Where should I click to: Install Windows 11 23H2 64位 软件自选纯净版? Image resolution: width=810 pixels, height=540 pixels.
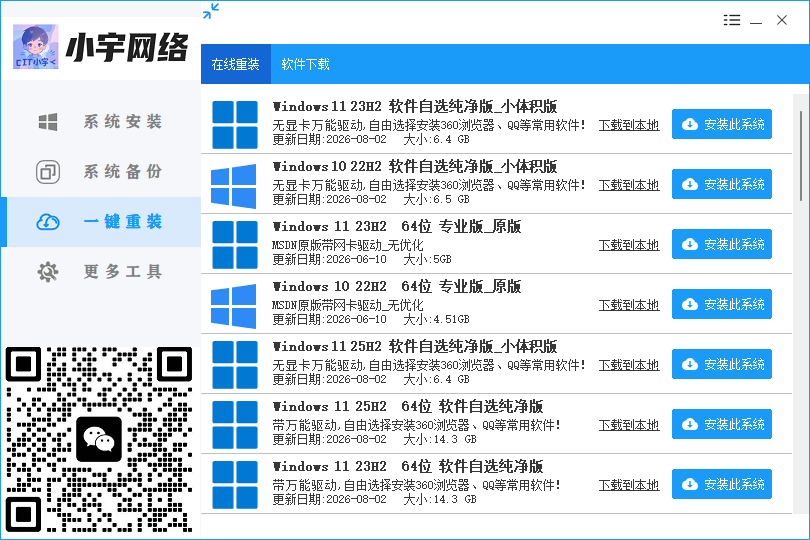point(722,484)
